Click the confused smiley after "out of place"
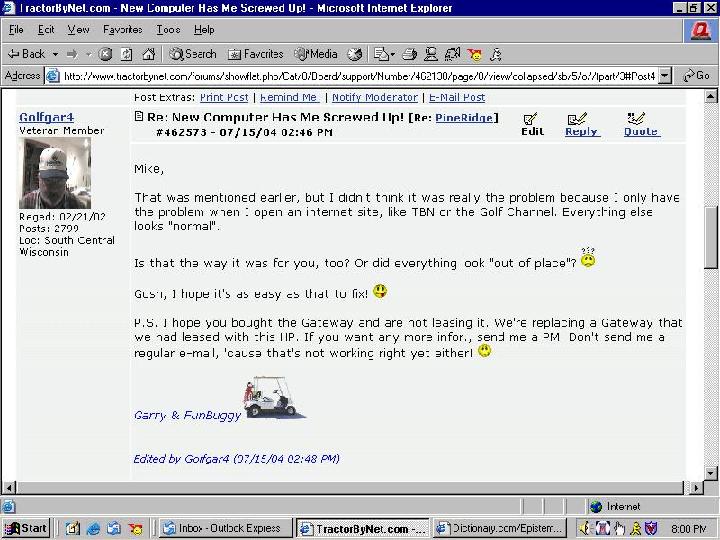The image size is (720, 540). click(588, 258)
